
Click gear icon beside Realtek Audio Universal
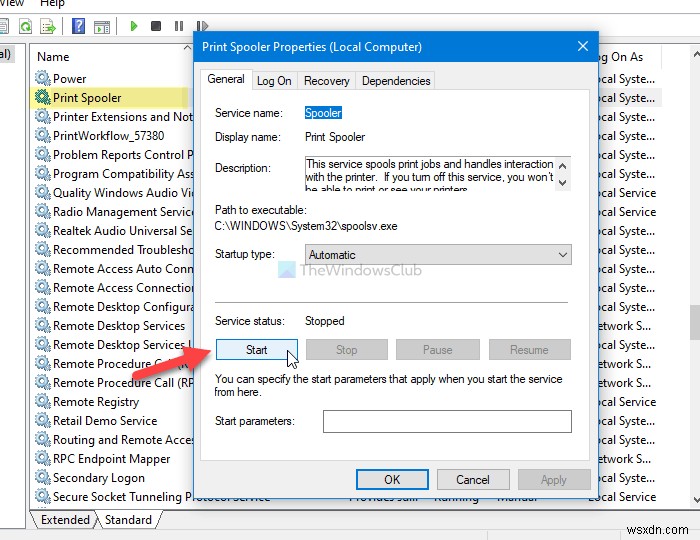pyautogui.click(x=43, y=230)
